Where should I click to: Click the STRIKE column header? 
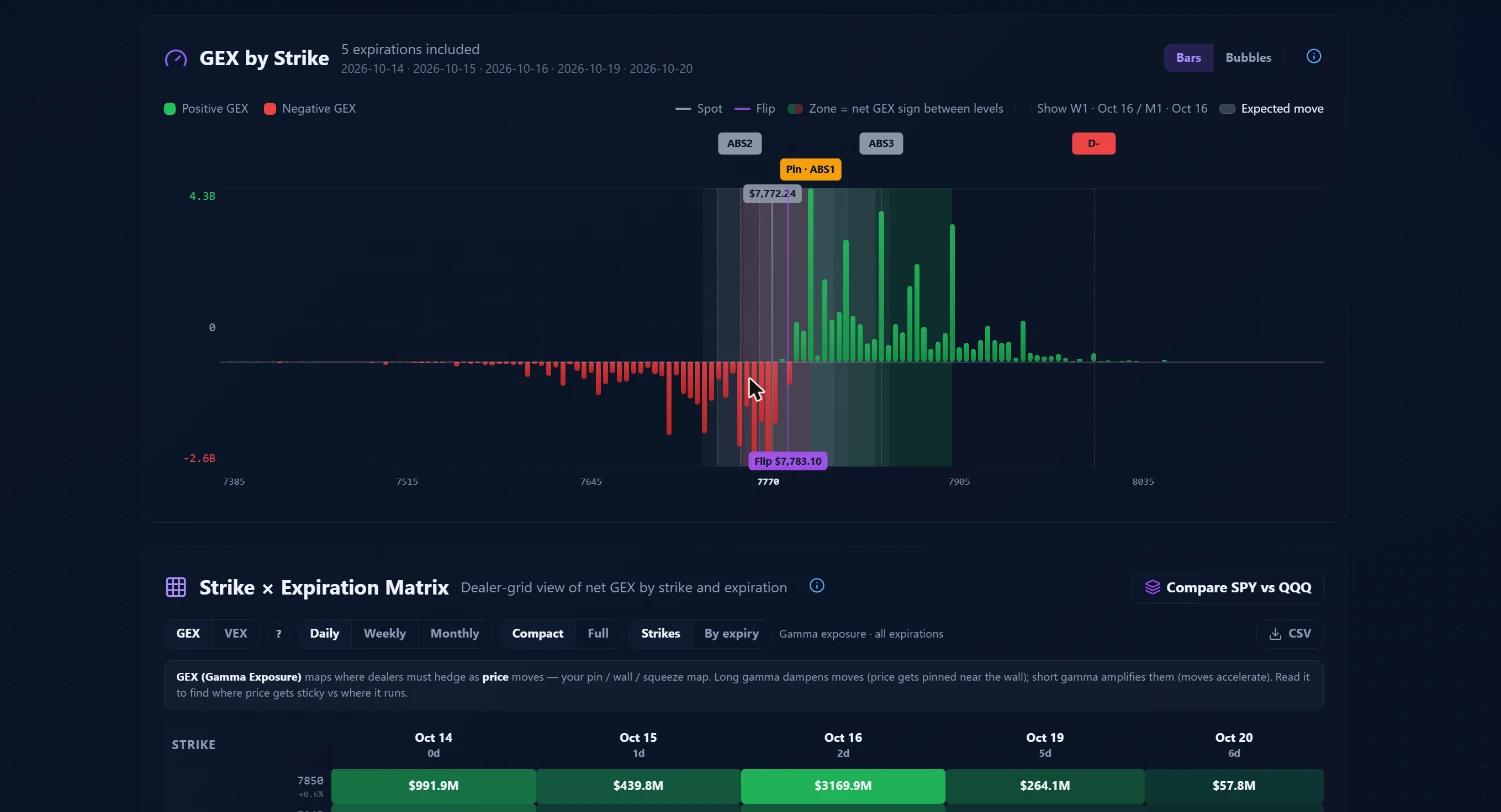coord(194,745)
